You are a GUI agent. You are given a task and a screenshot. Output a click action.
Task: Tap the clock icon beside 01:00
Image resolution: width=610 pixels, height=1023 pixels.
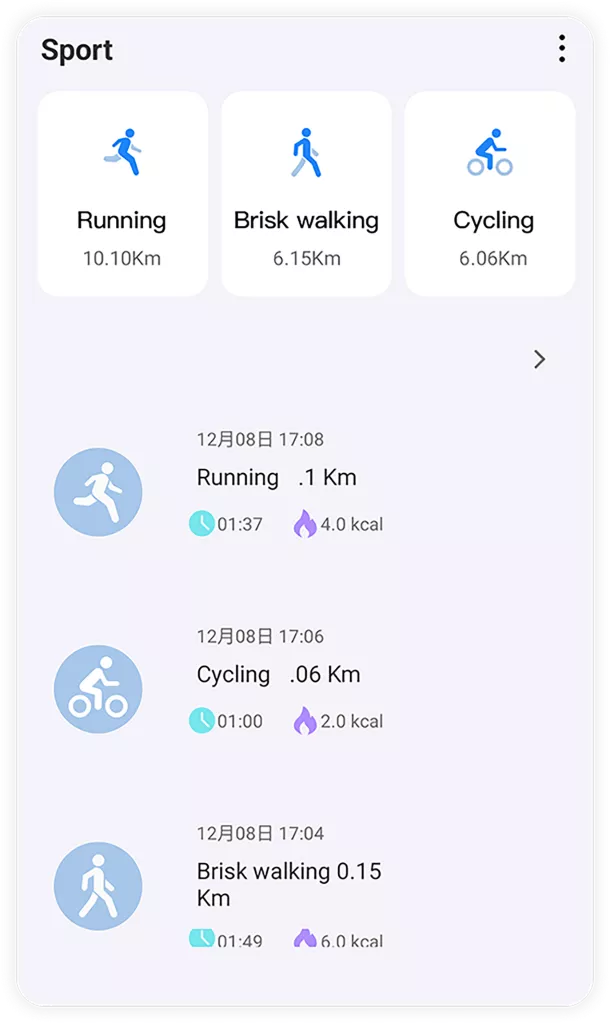(202, 720)
